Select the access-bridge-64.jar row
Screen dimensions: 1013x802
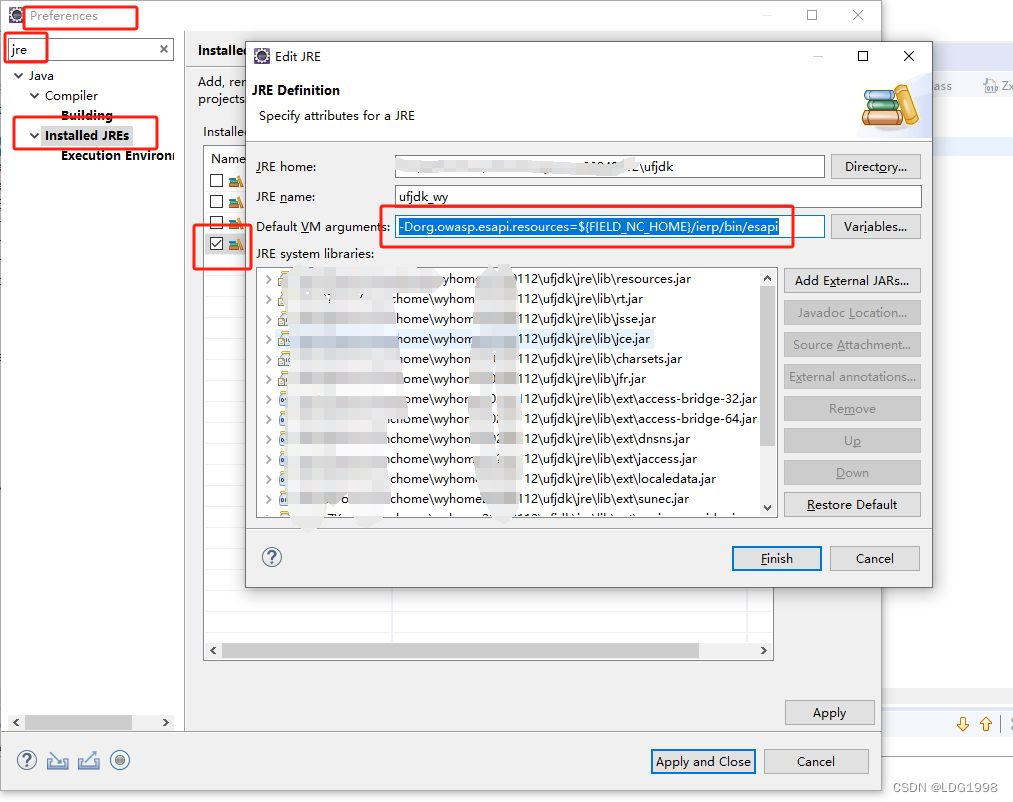coord(517,419)
